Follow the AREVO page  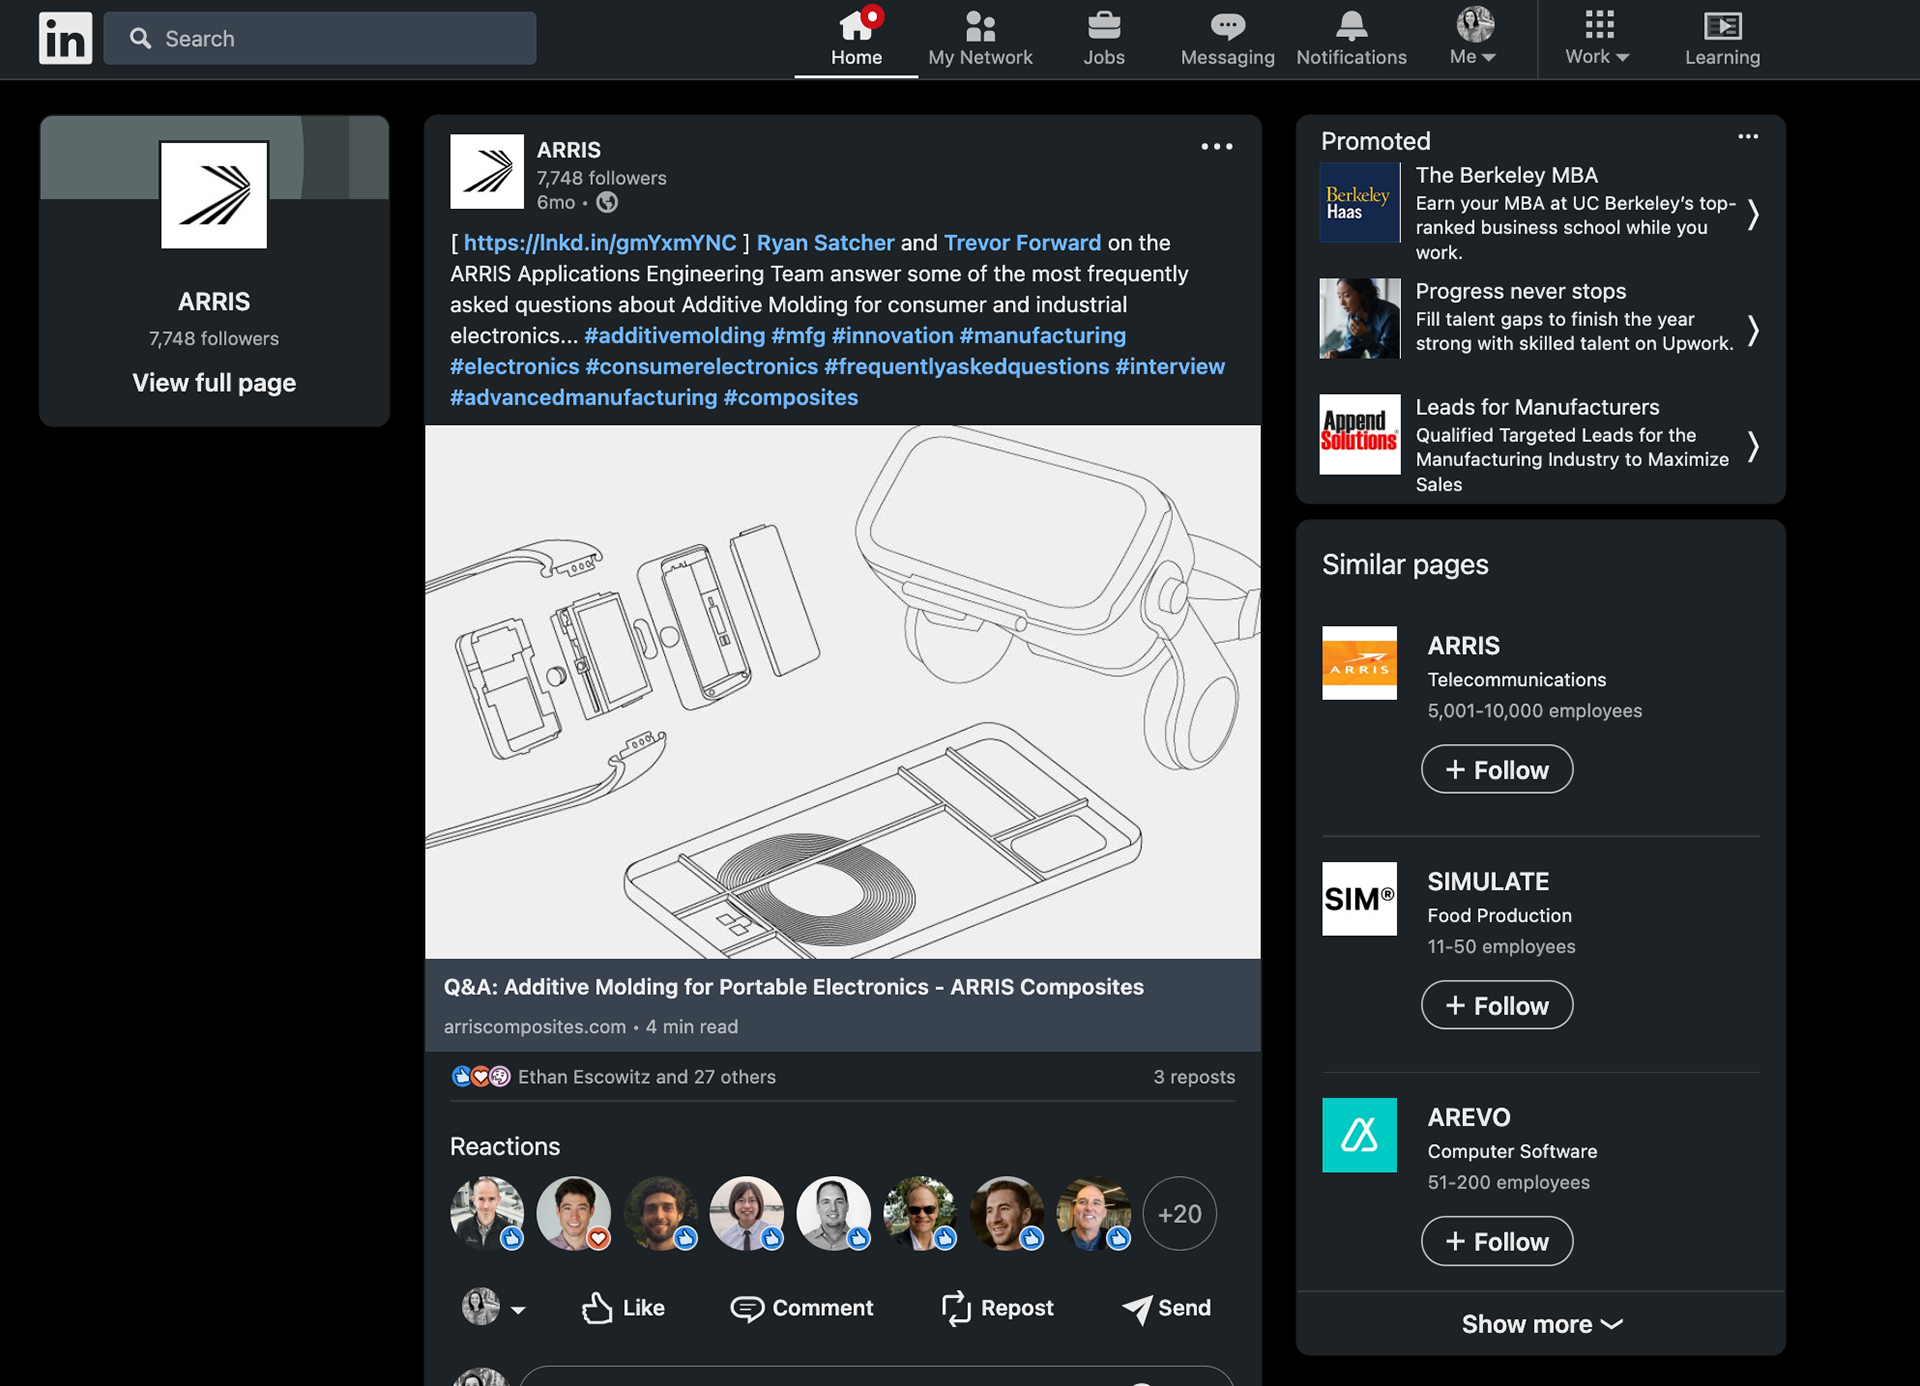[x=1496, y=1241]
